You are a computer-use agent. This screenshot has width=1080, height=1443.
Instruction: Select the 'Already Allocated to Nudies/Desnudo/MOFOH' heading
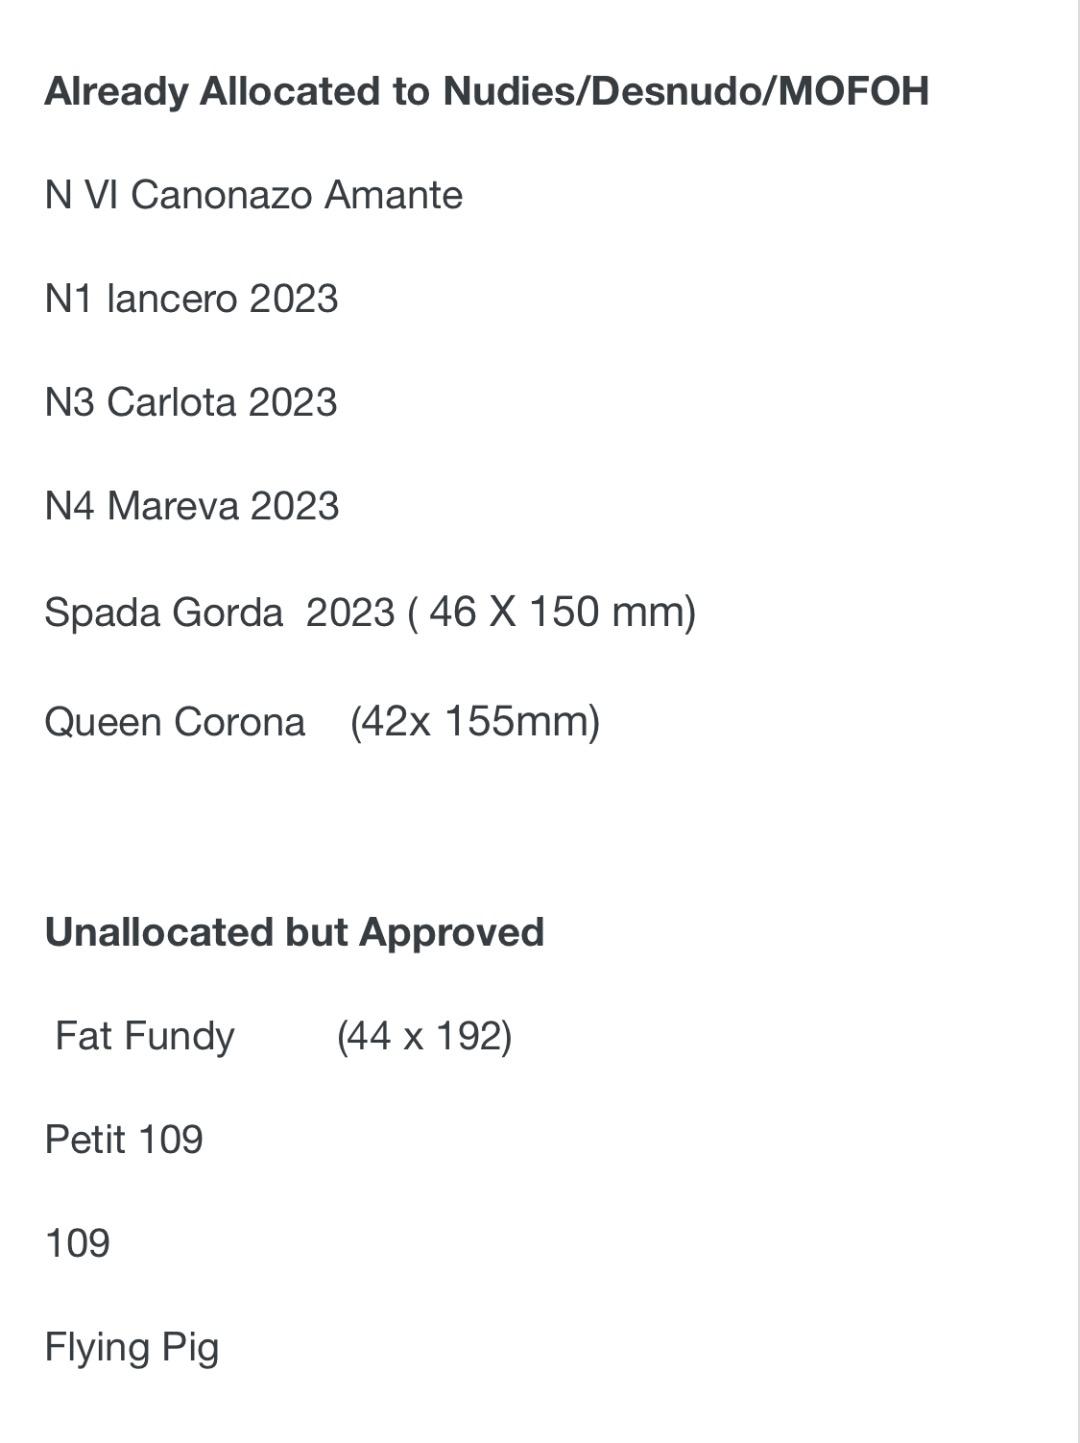pyautogui.click(x=487, y=91)
